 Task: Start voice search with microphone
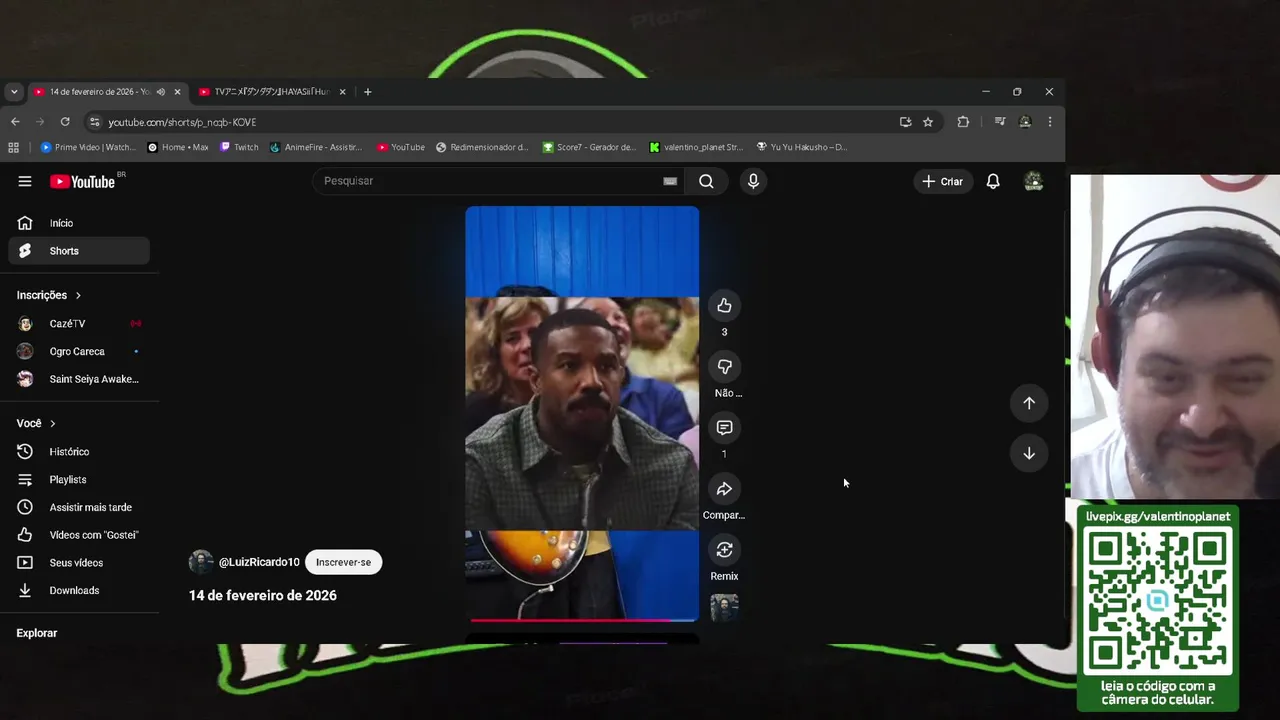(753, 181)
